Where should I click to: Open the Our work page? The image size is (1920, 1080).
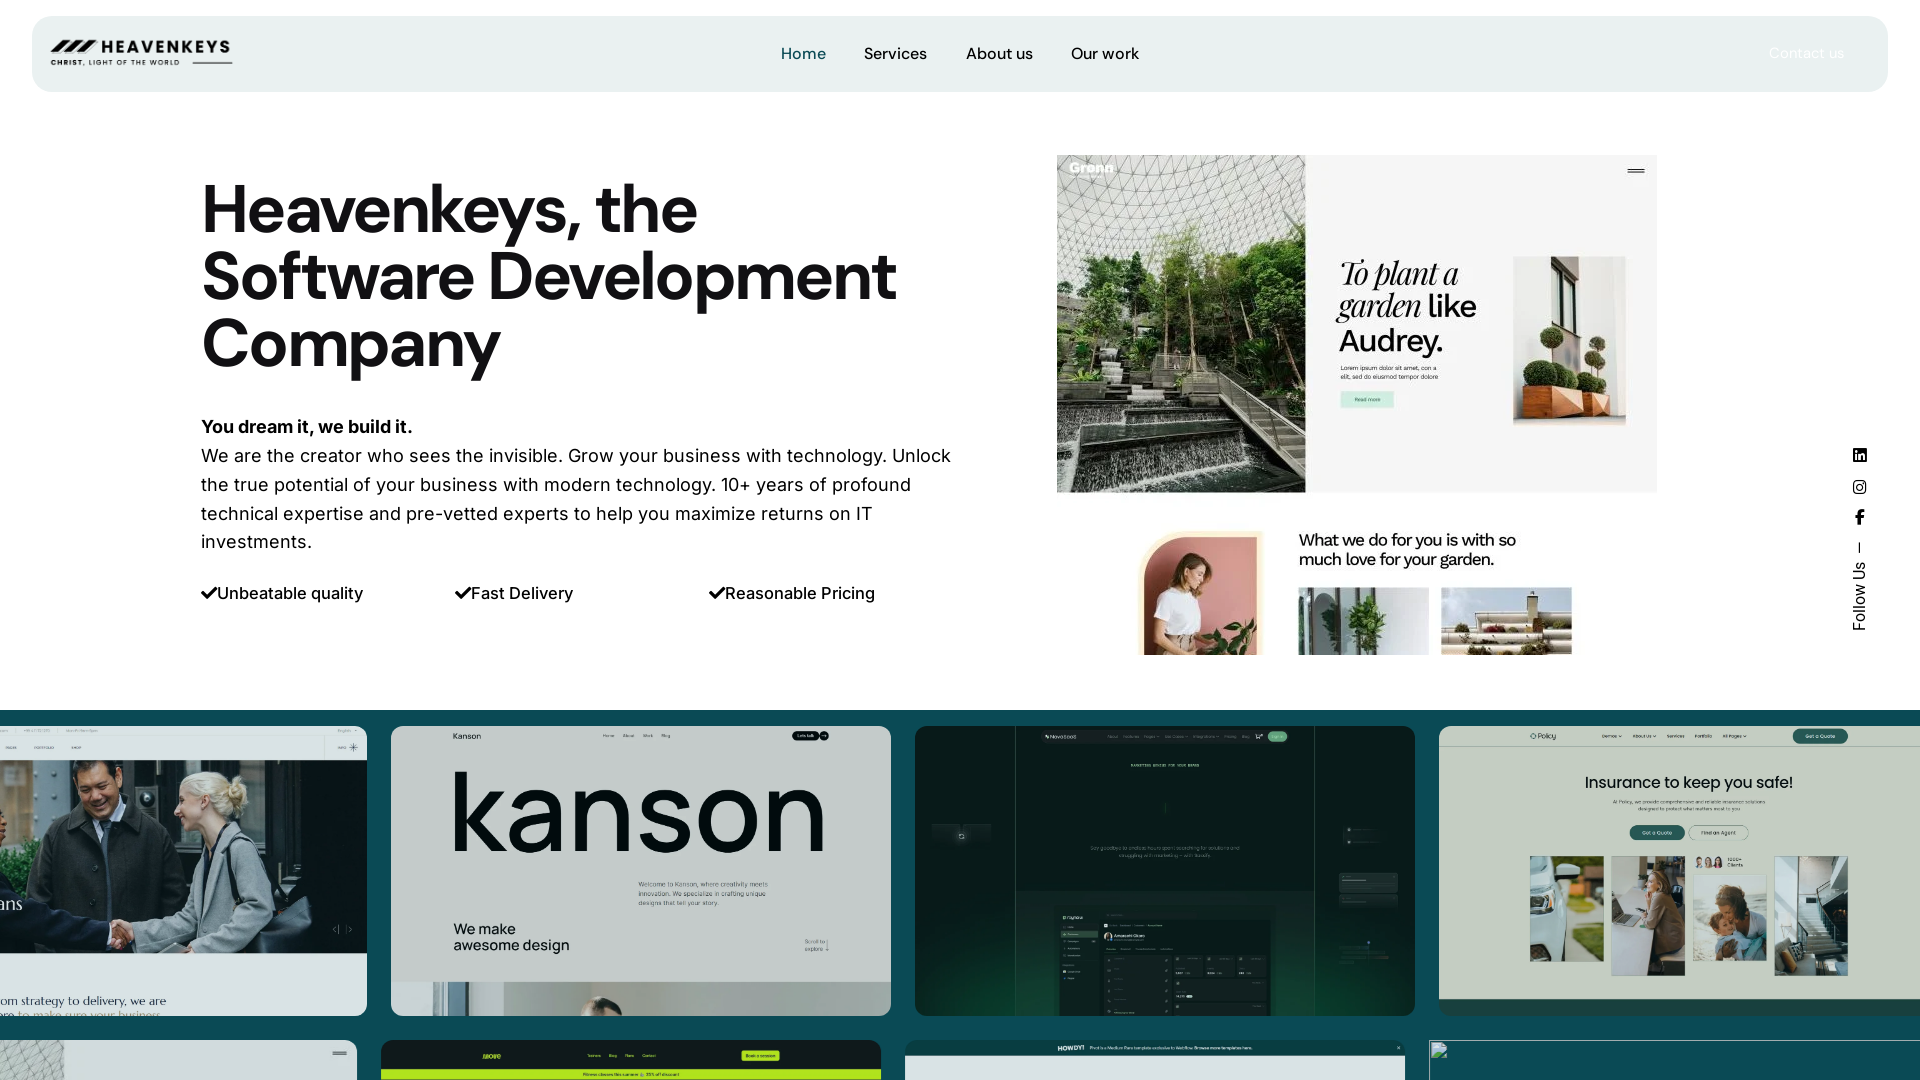(1104, 54)
